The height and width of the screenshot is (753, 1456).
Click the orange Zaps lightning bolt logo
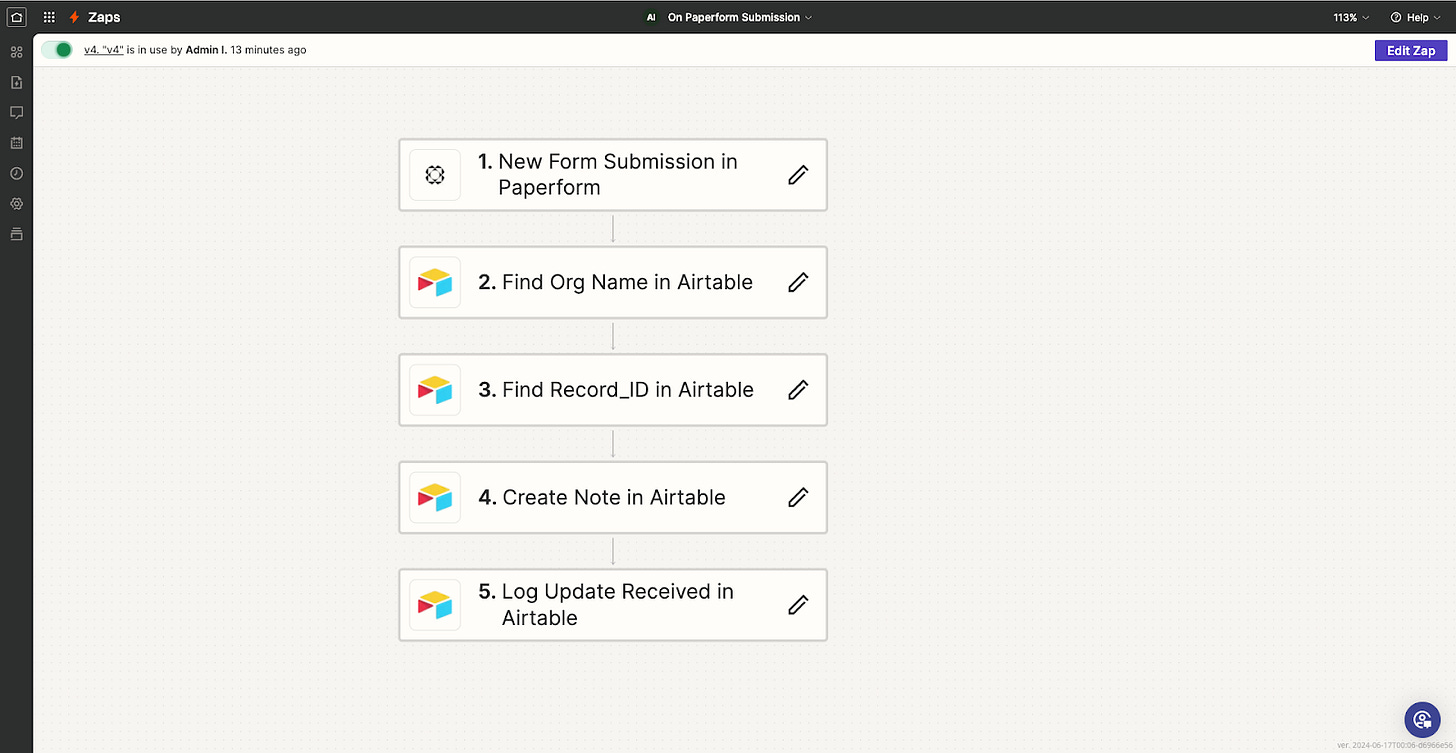[74, 17]
